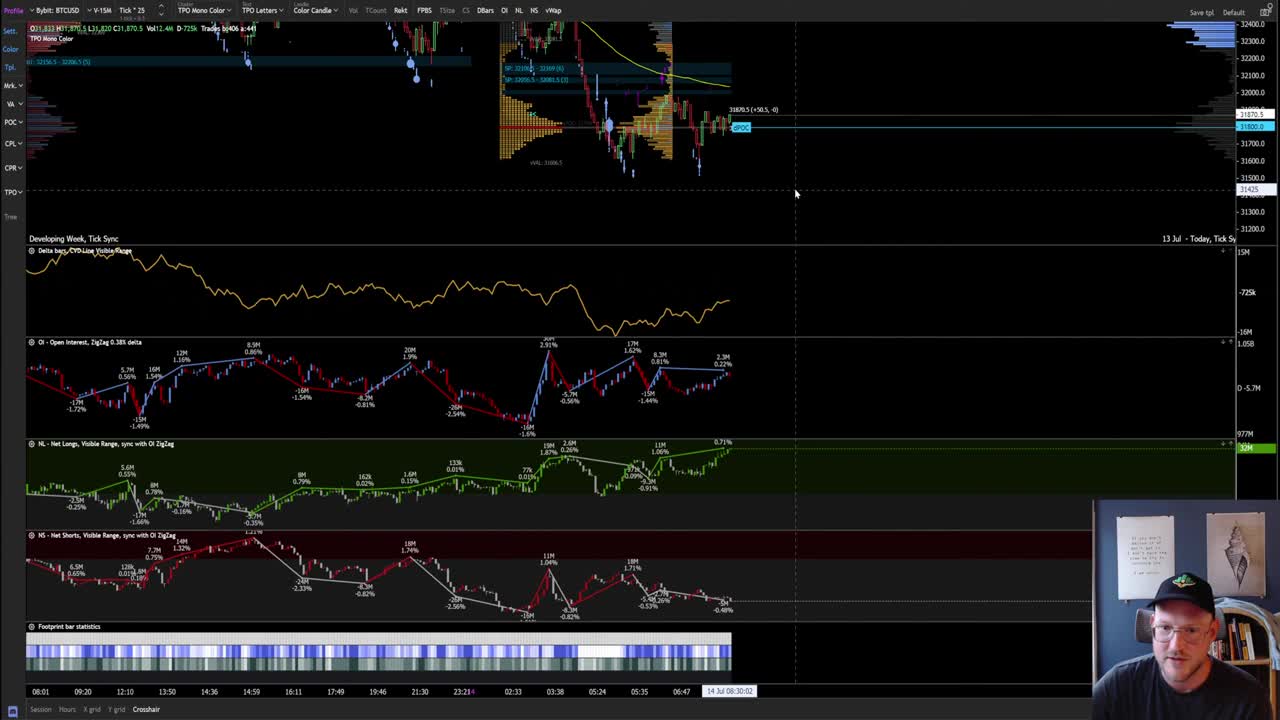Click the NS Net Shorts panel settings icon
This screenshot has width=1280, height=720.
(x=31, y=535)
